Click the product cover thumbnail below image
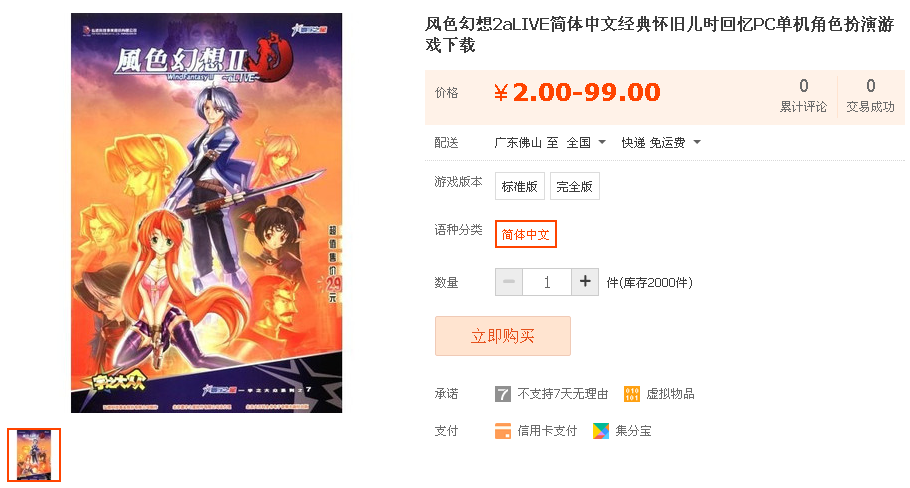 (34, 455)
